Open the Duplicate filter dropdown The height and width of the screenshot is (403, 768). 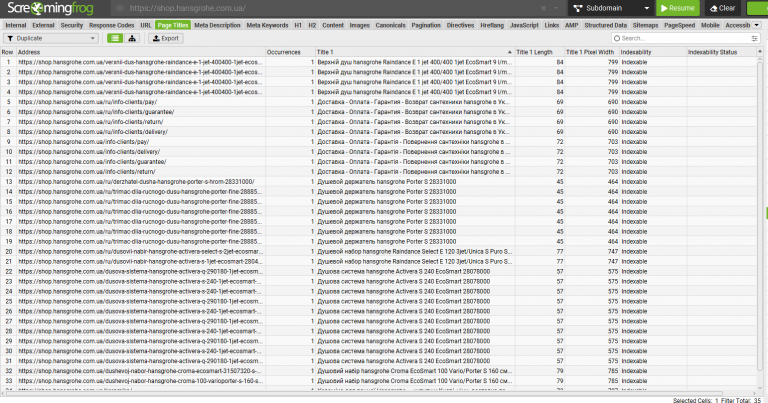[x=51, y=38]
